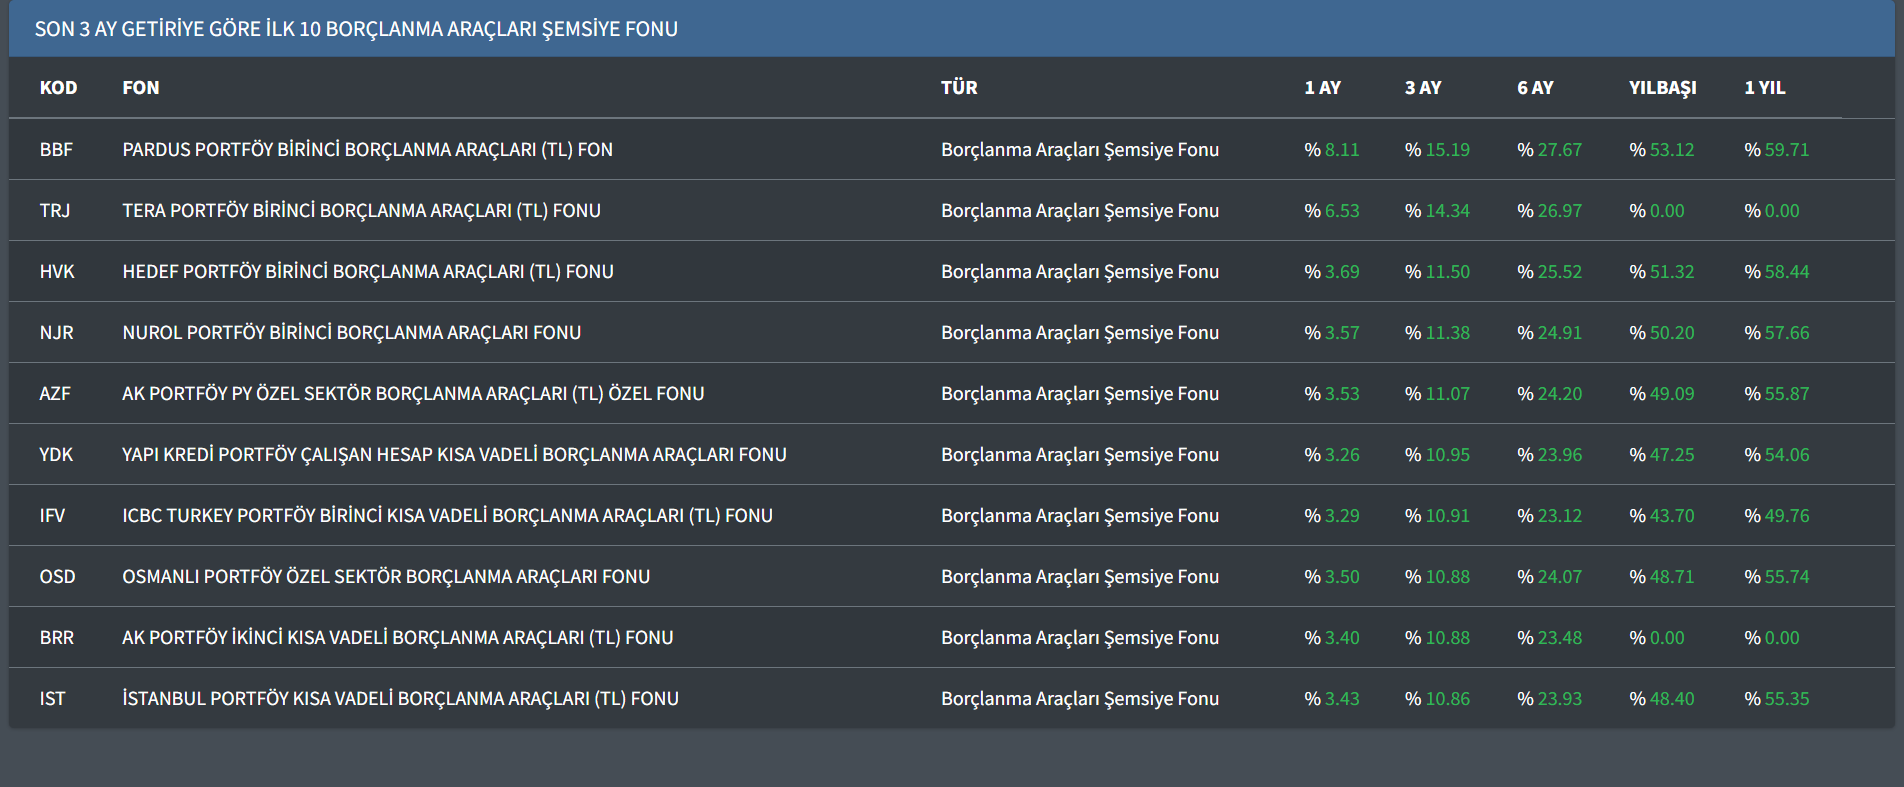
Task: Click the YILBAŞI column header
Action: (x=1662, y=88)
